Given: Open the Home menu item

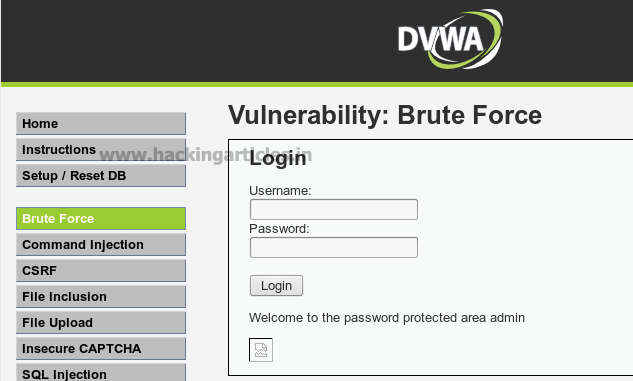Looking at the screenshot, I should point(101,124).
